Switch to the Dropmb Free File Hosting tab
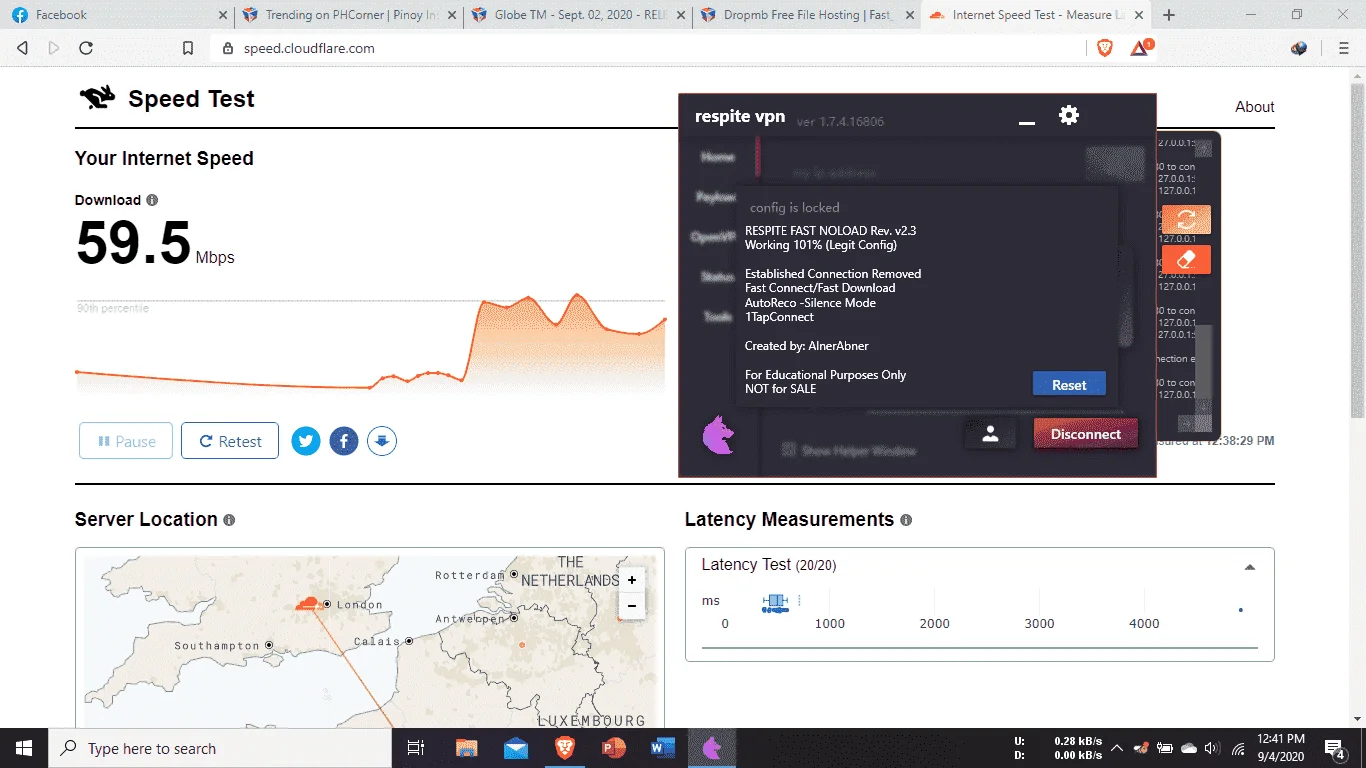The width and height of the screenshot is (1366, 768). (808, 15)
